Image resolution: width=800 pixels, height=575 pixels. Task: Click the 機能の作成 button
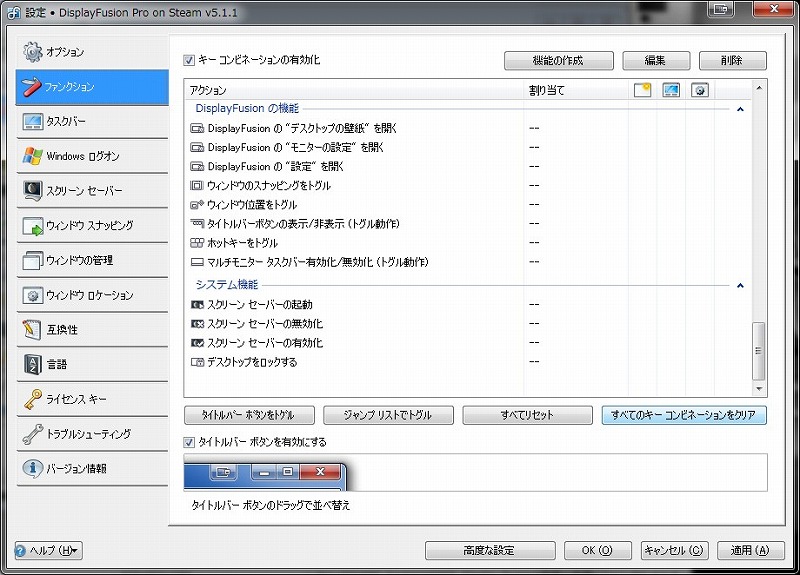559,61
